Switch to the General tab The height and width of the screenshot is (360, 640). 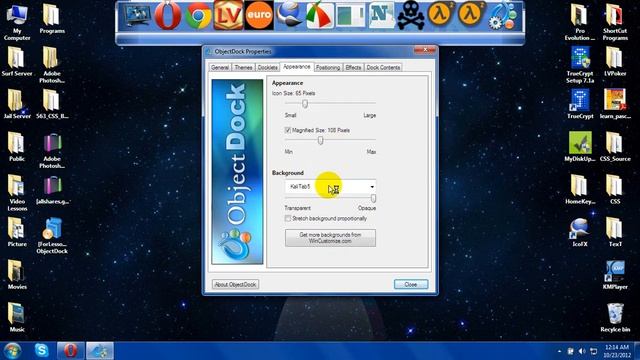pos(220,67)
